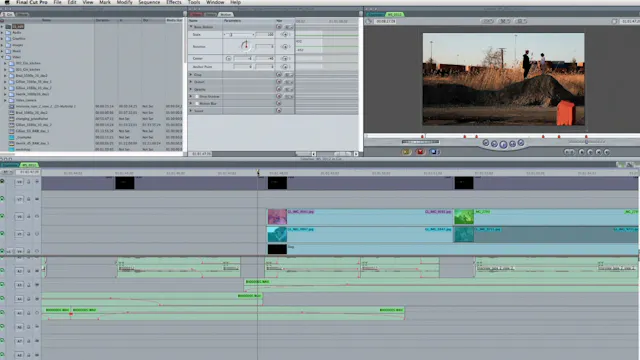Image resolution: width=640 pixels, height=360 pixels.
Task: Lock track A2 in the timeline
Action: pyautogui.click(x=29, y=271)
